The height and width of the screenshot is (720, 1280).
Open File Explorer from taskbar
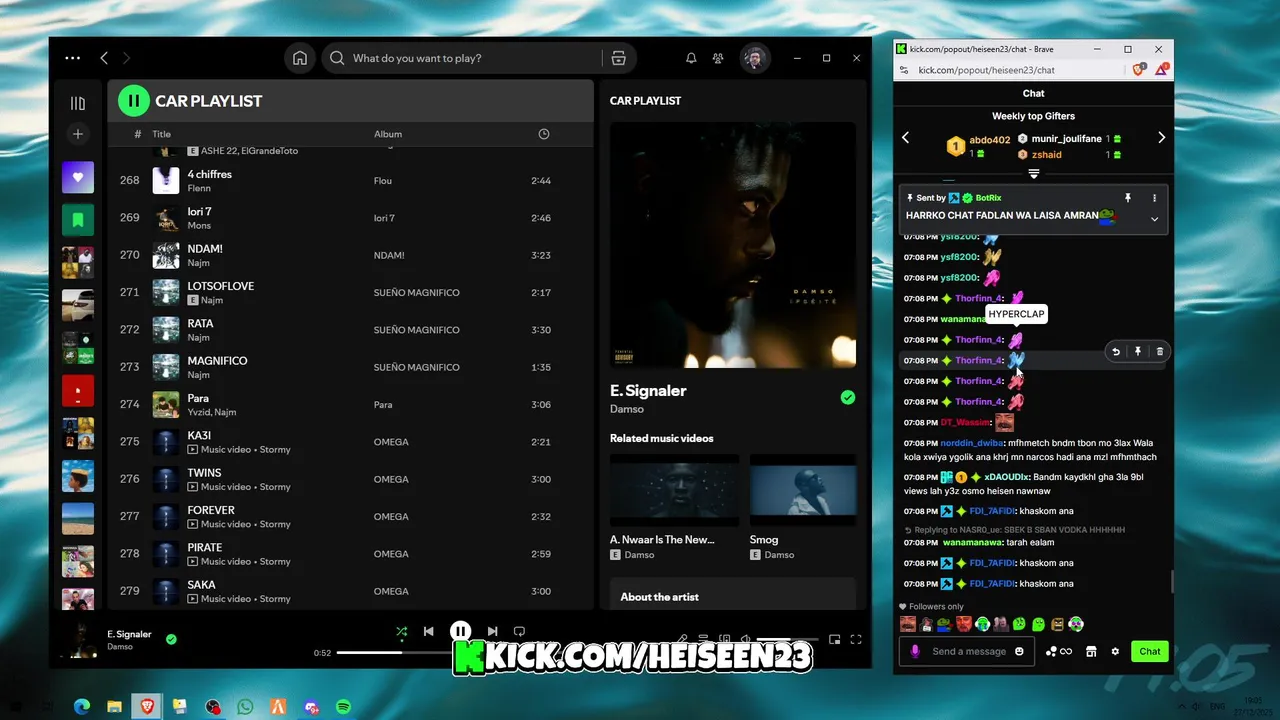tap(115, 707)
